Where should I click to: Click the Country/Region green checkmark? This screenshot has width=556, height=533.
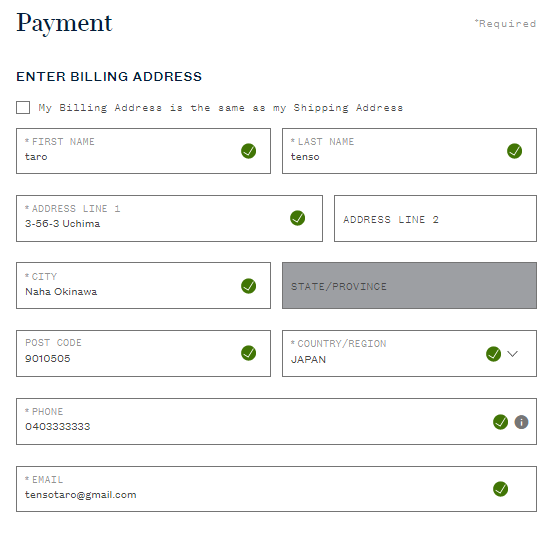coord(493,354)
